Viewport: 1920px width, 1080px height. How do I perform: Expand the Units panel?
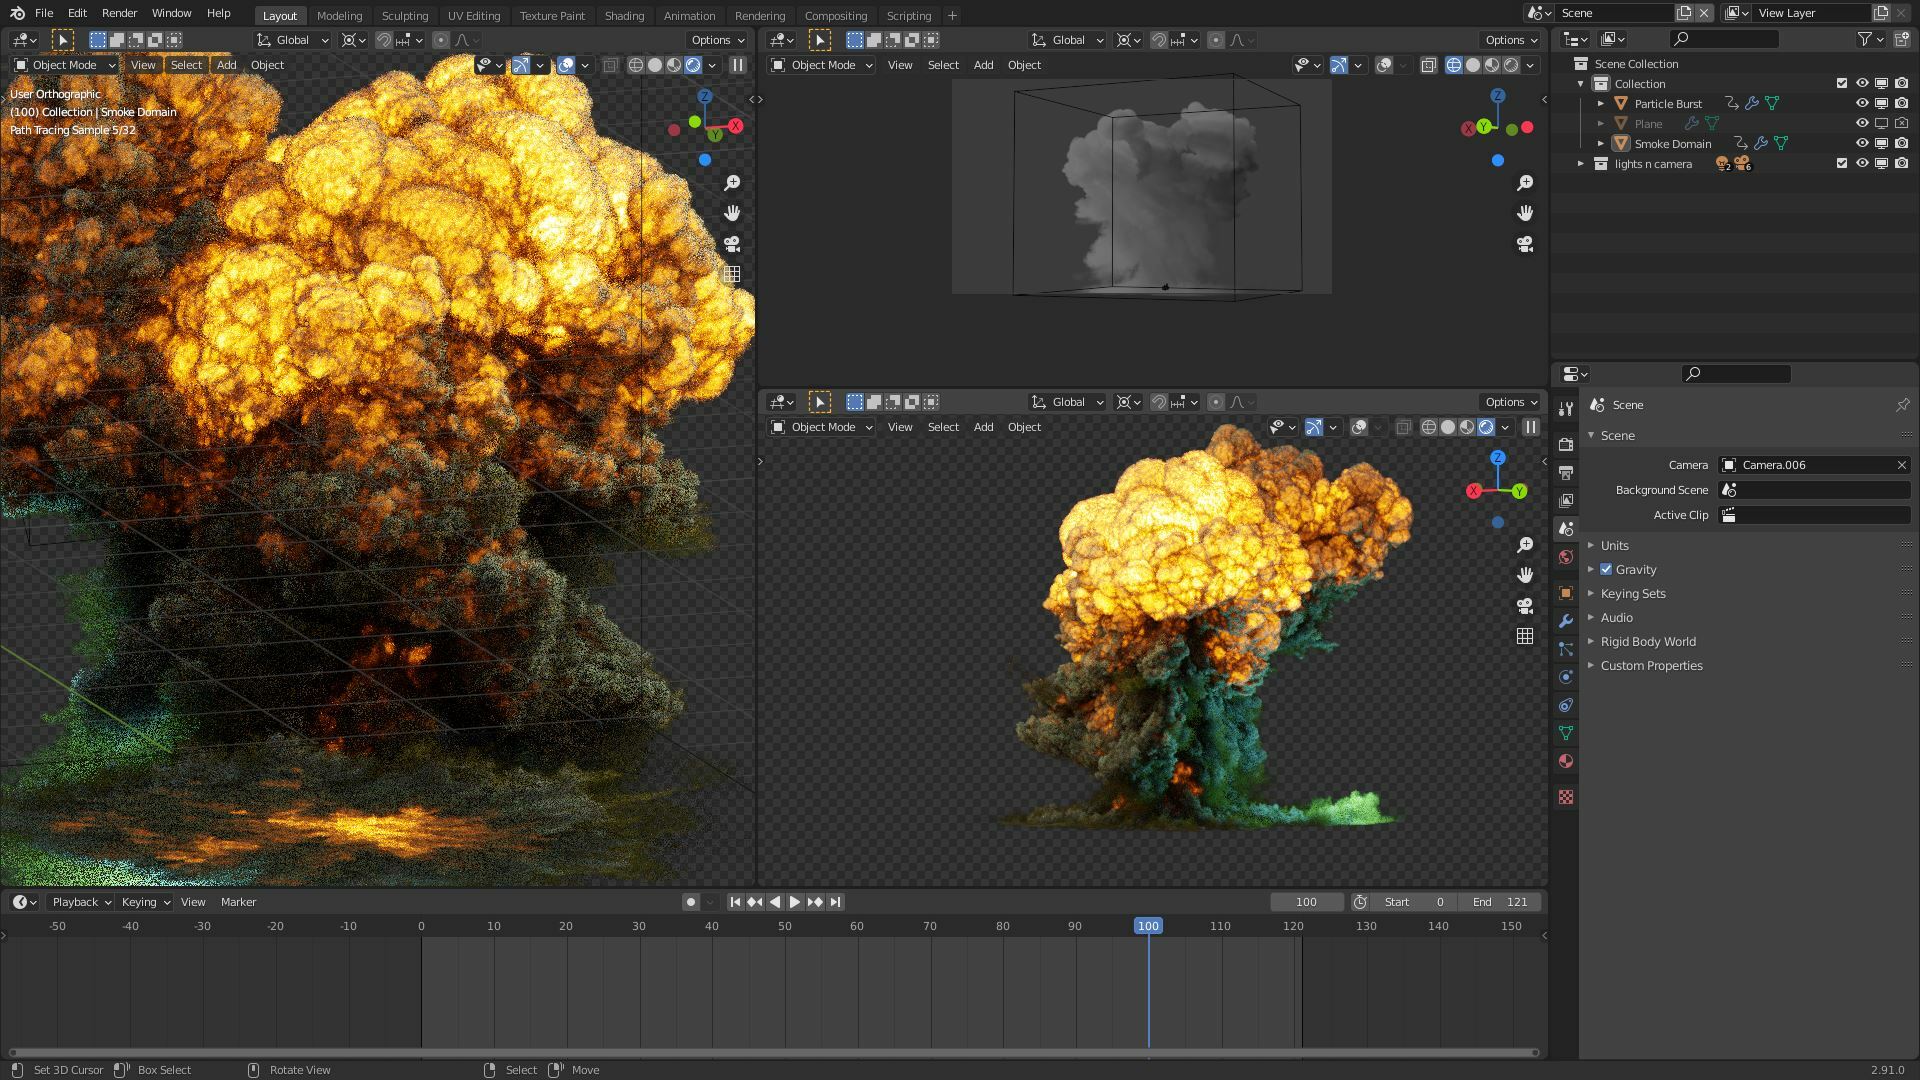[1614, 546]
